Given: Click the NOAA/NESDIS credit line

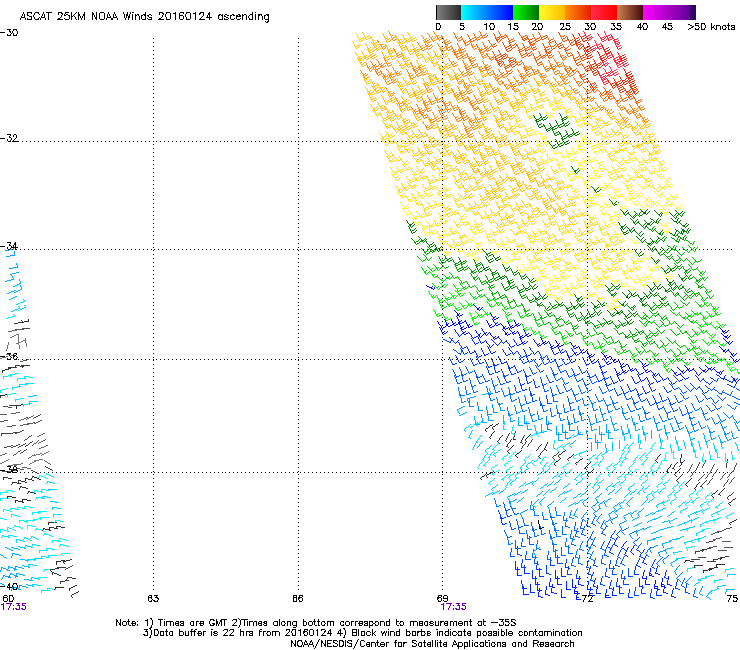Looking at the screenshot, I should [x=432, y=644].
